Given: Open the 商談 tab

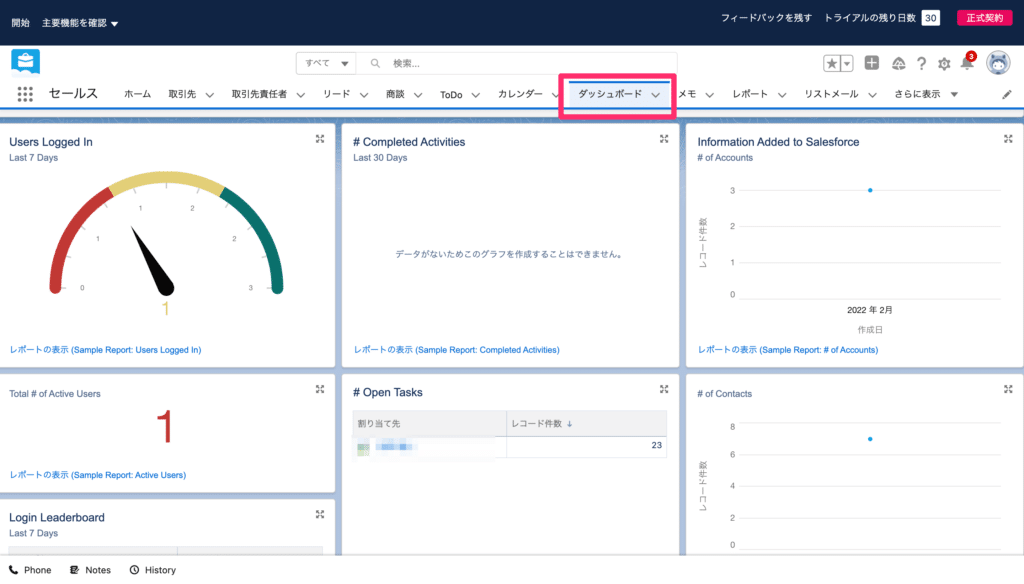Looking at the screenshot, I should pos(395,94).
